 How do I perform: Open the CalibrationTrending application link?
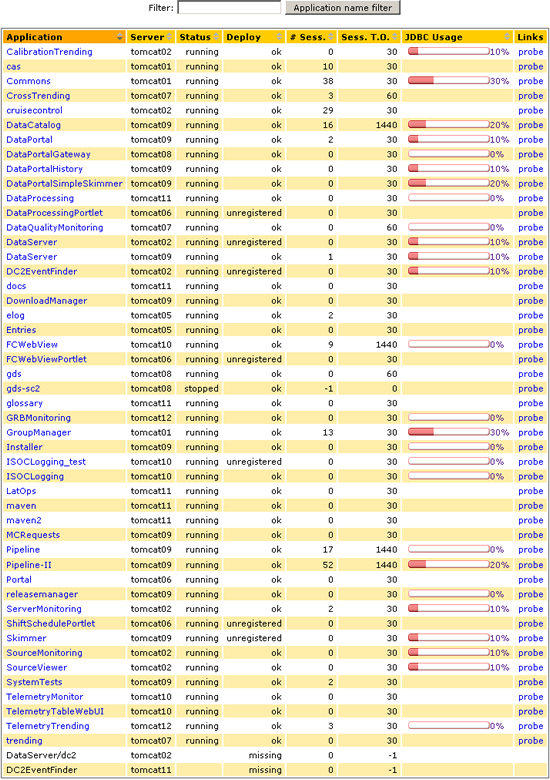(x=49, y=52)
